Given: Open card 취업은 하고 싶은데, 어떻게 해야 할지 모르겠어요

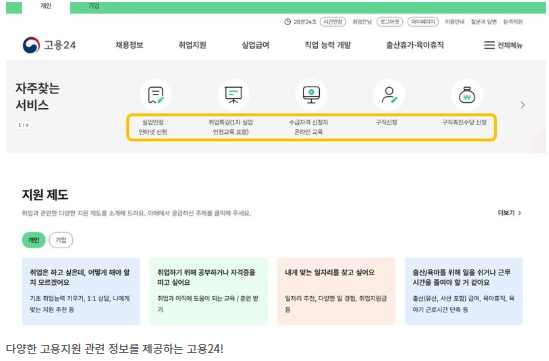Looking at the screenshot, I should coord(81,291).
